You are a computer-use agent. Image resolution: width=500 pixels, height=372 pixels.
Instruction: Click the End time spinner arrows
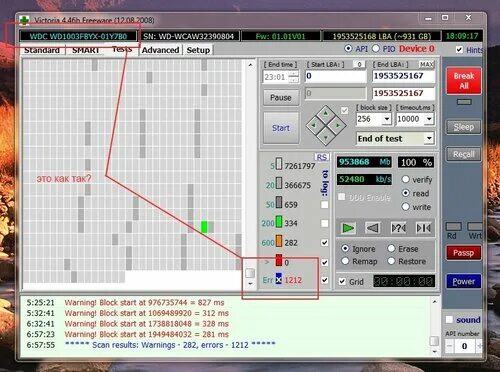[294, 77]
